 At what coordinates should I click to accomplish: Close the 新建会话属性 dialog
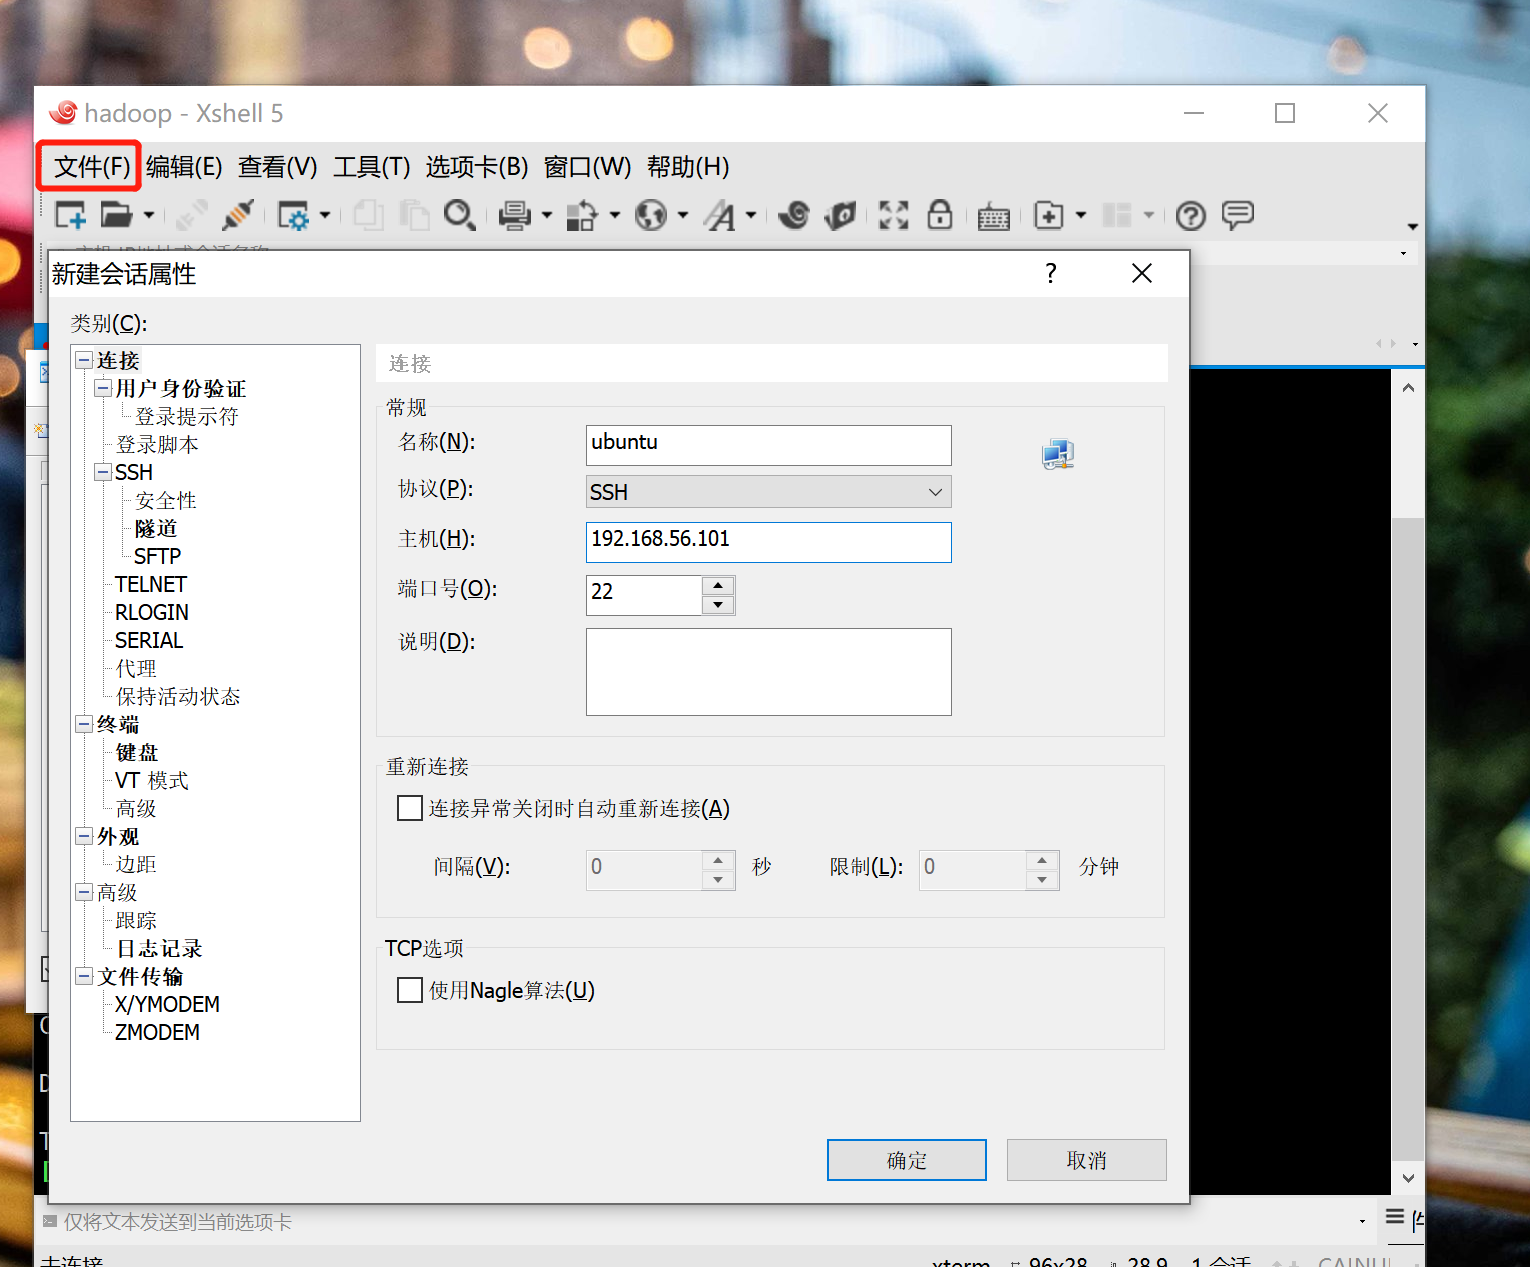click(1142, 273)
